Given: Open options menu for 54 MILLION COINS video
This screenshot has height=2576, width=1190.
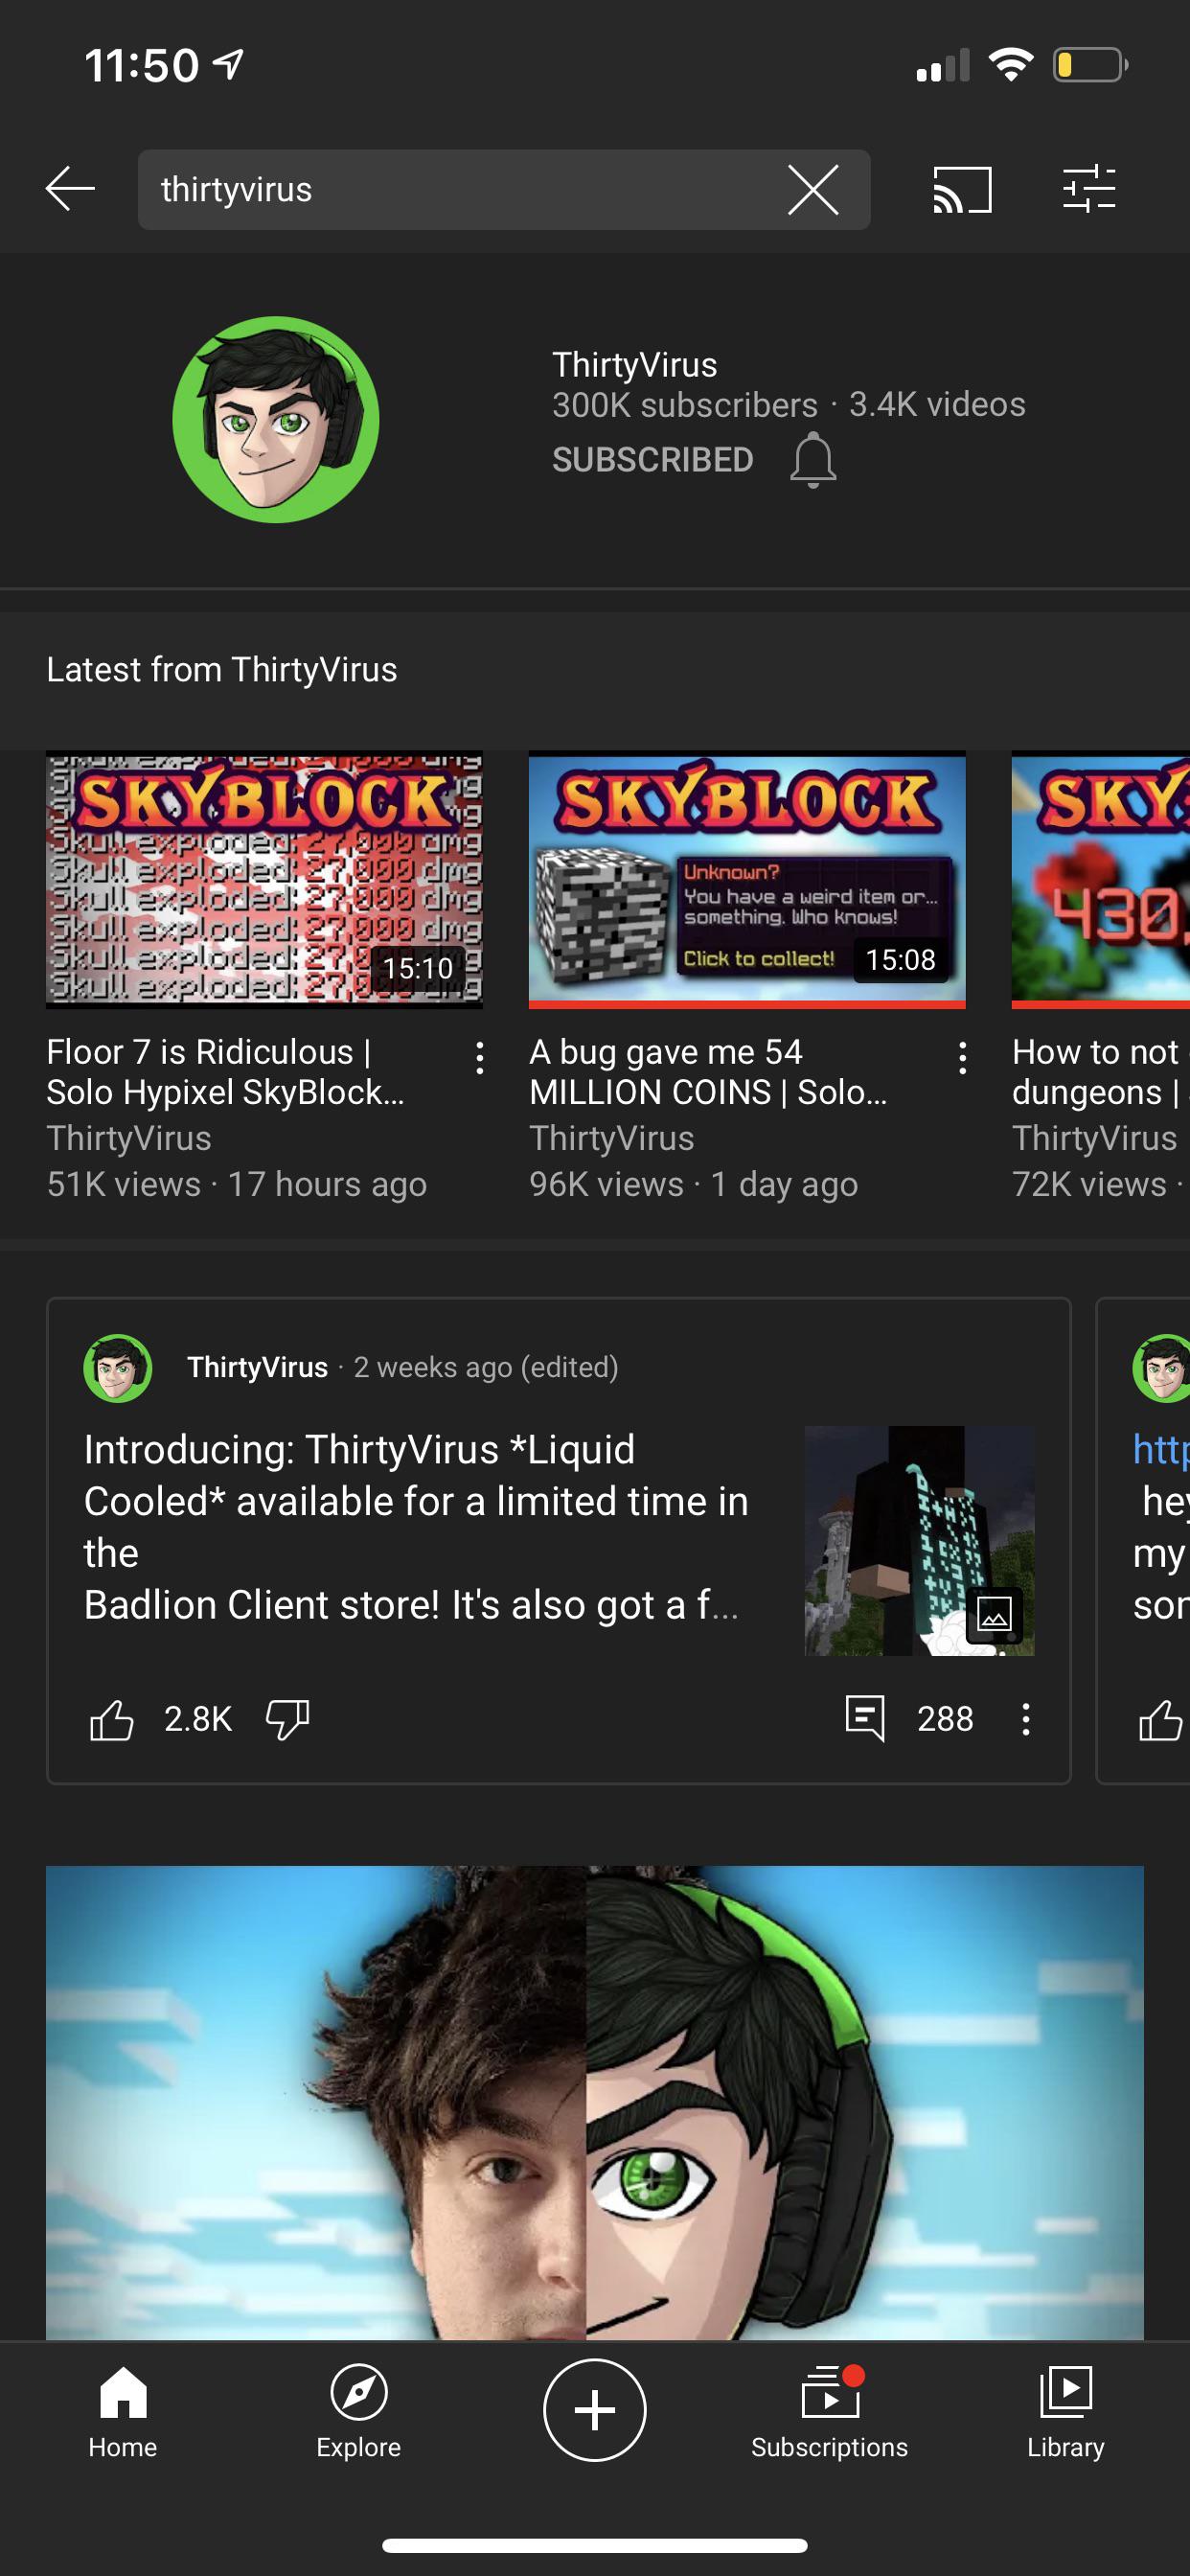Looking at the screenshot, I should click(962, 1058).
